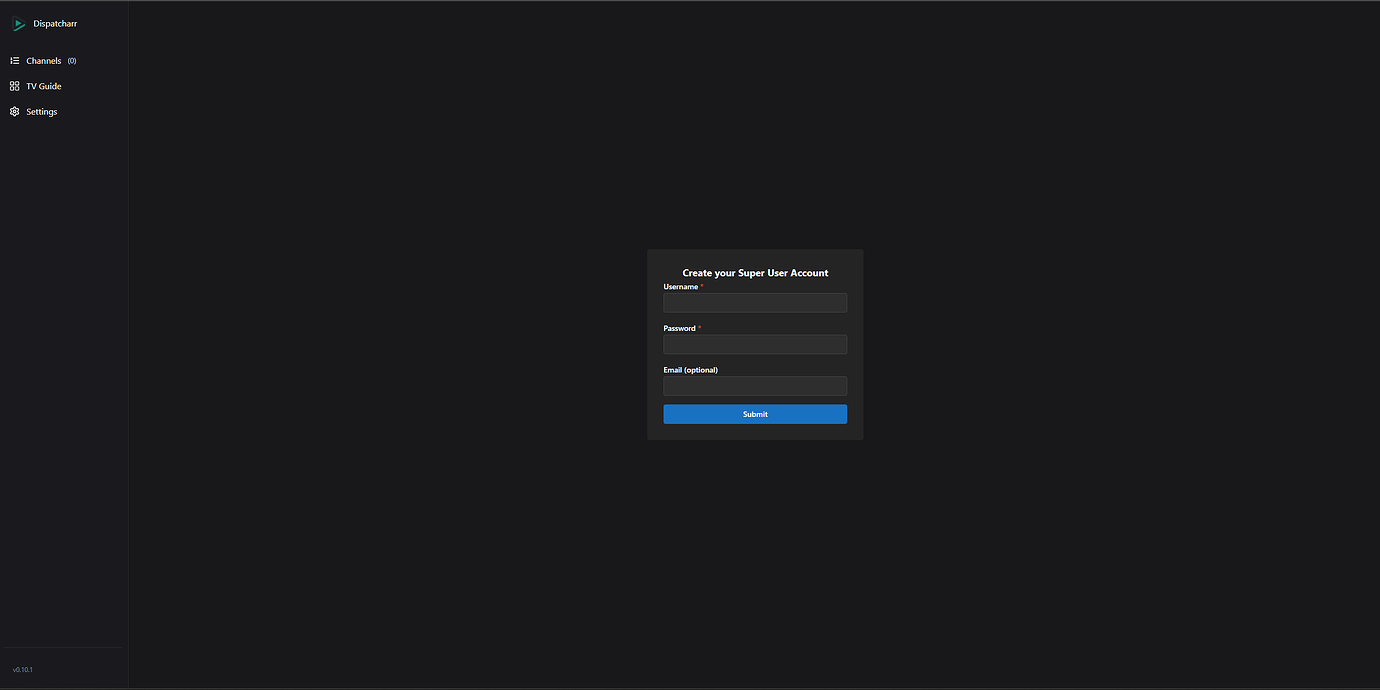The height and width of the screenshot is (690, 1380).
Task: Click the Email (optional) field label
Action: 691,370
